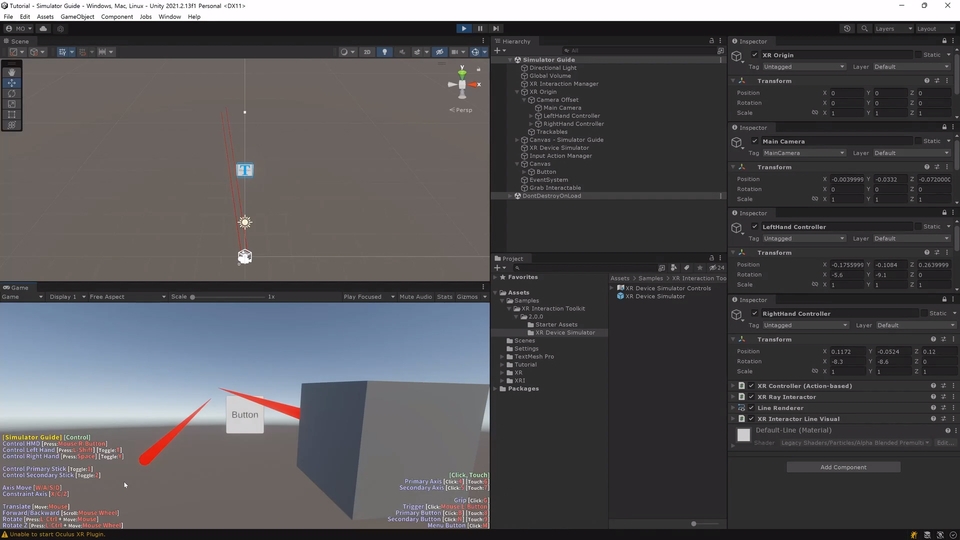Click the Button in the Game view
The width and height of the screenshot is (960, 540).
[x=245, y=414]
